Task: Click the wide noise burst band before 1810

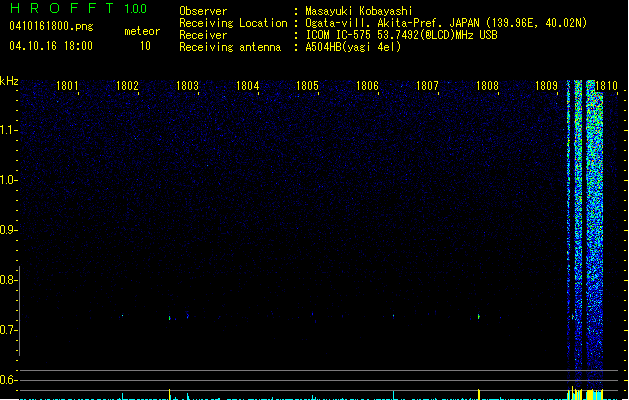Action: click(x=595, y=235)
